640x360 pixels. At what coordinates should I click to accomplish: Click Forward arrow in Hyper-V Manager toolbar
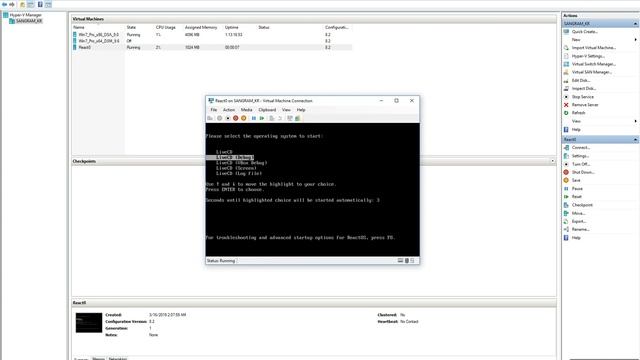coord(12,4)
